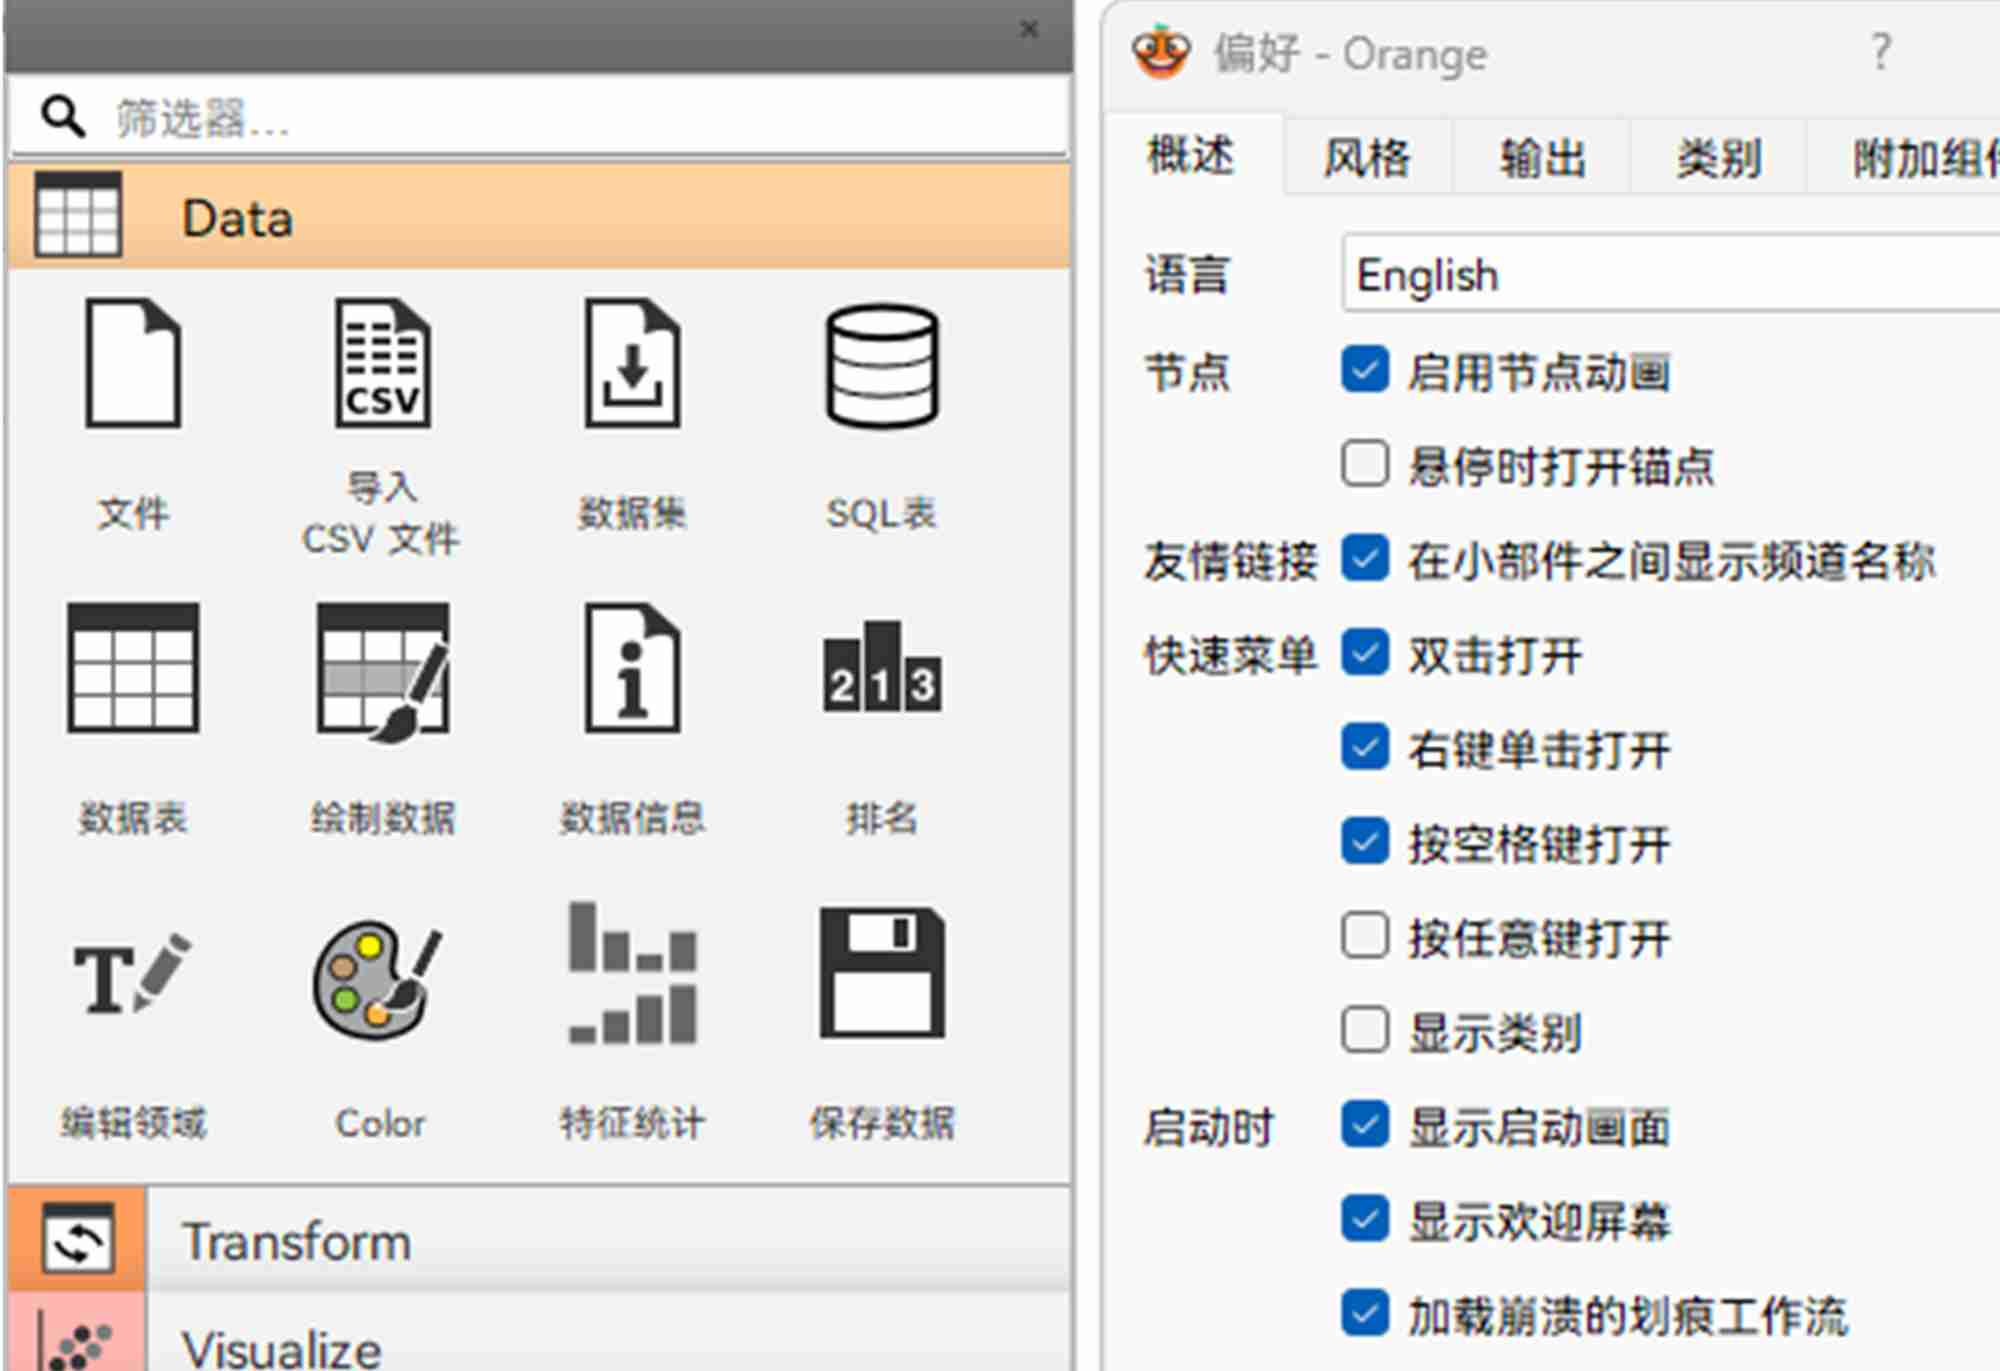2000x1371 pixels.
Task: Select the 绘制数据 Paint Data widget
Action: click(x=382, y=670)
